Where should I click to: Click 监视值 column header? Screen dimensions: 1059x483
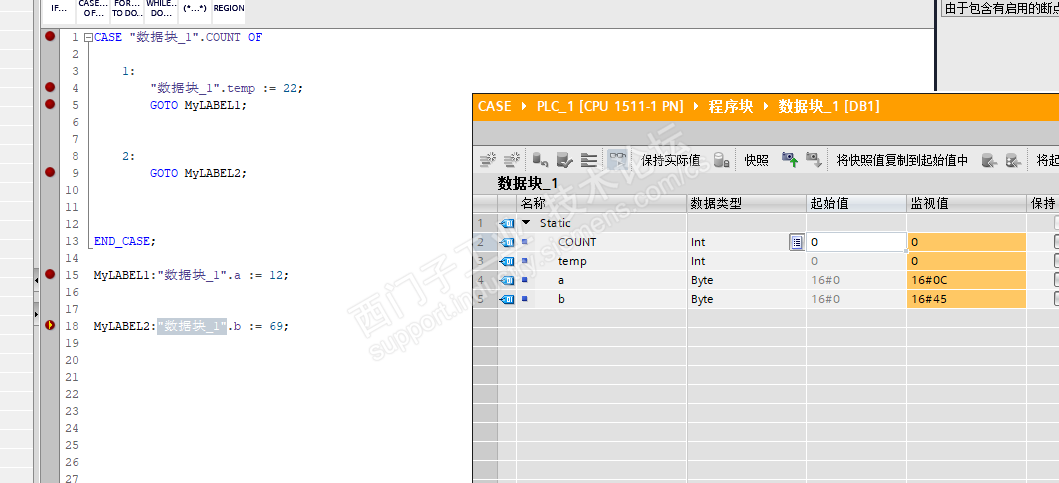click(966, 203)
